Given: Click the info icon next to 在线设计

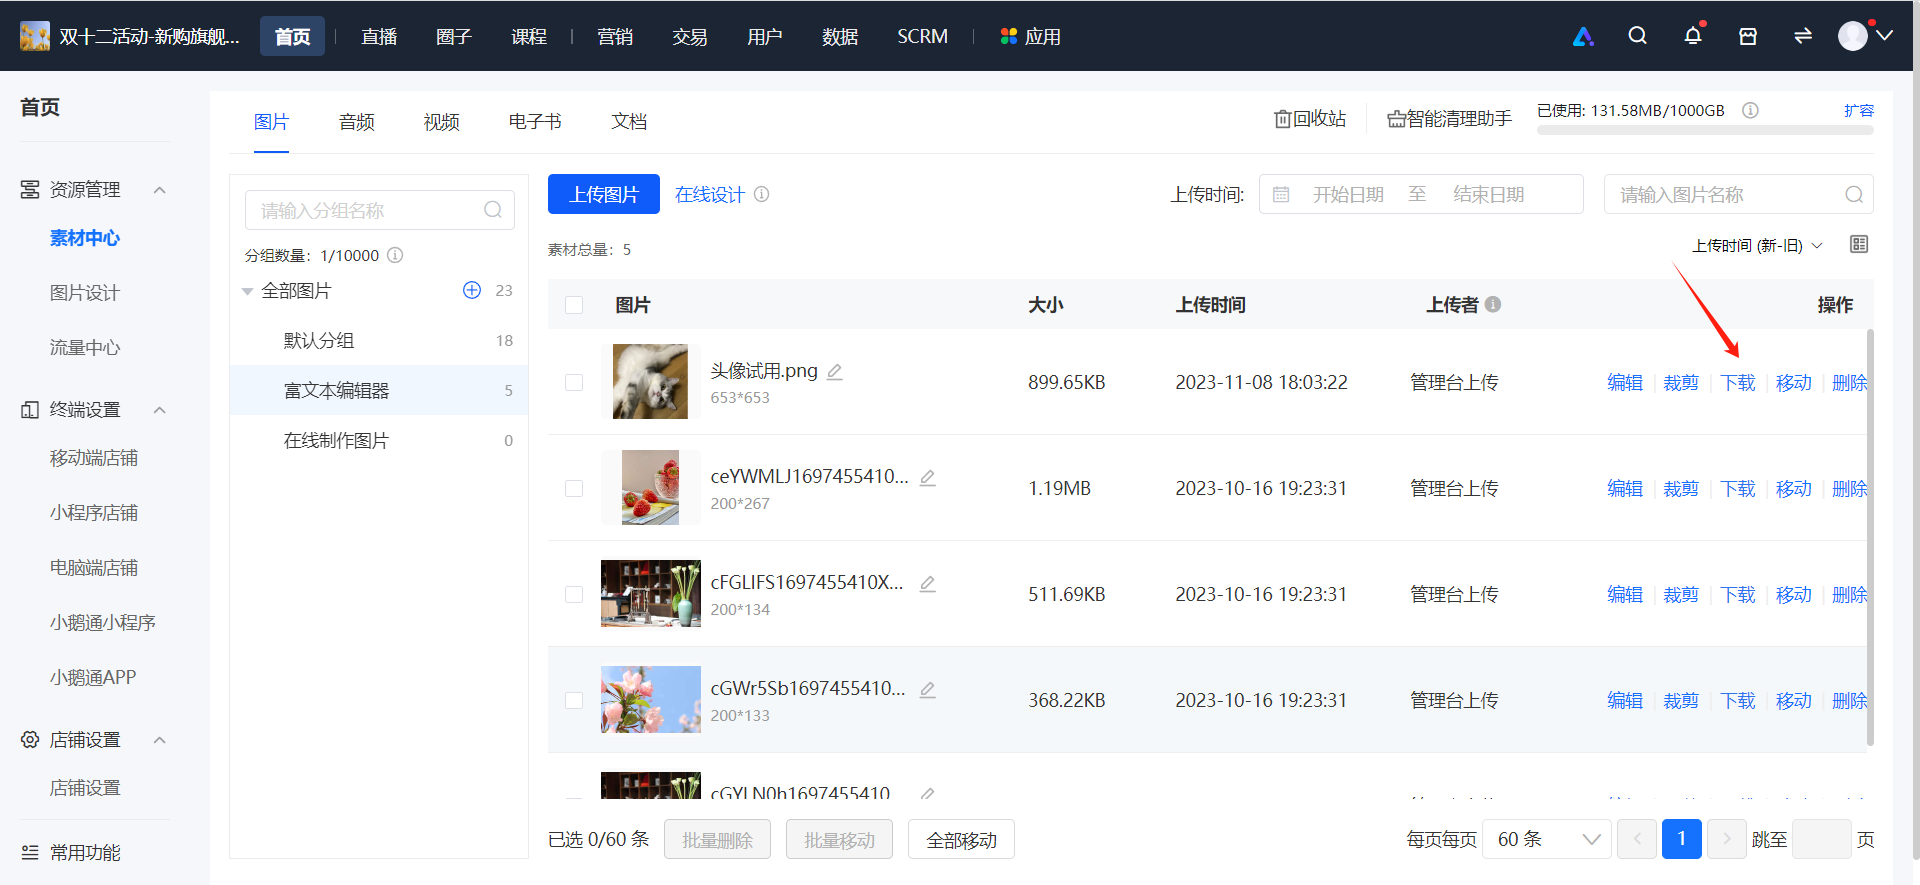Looking at the screenshot, I should 762,194.
